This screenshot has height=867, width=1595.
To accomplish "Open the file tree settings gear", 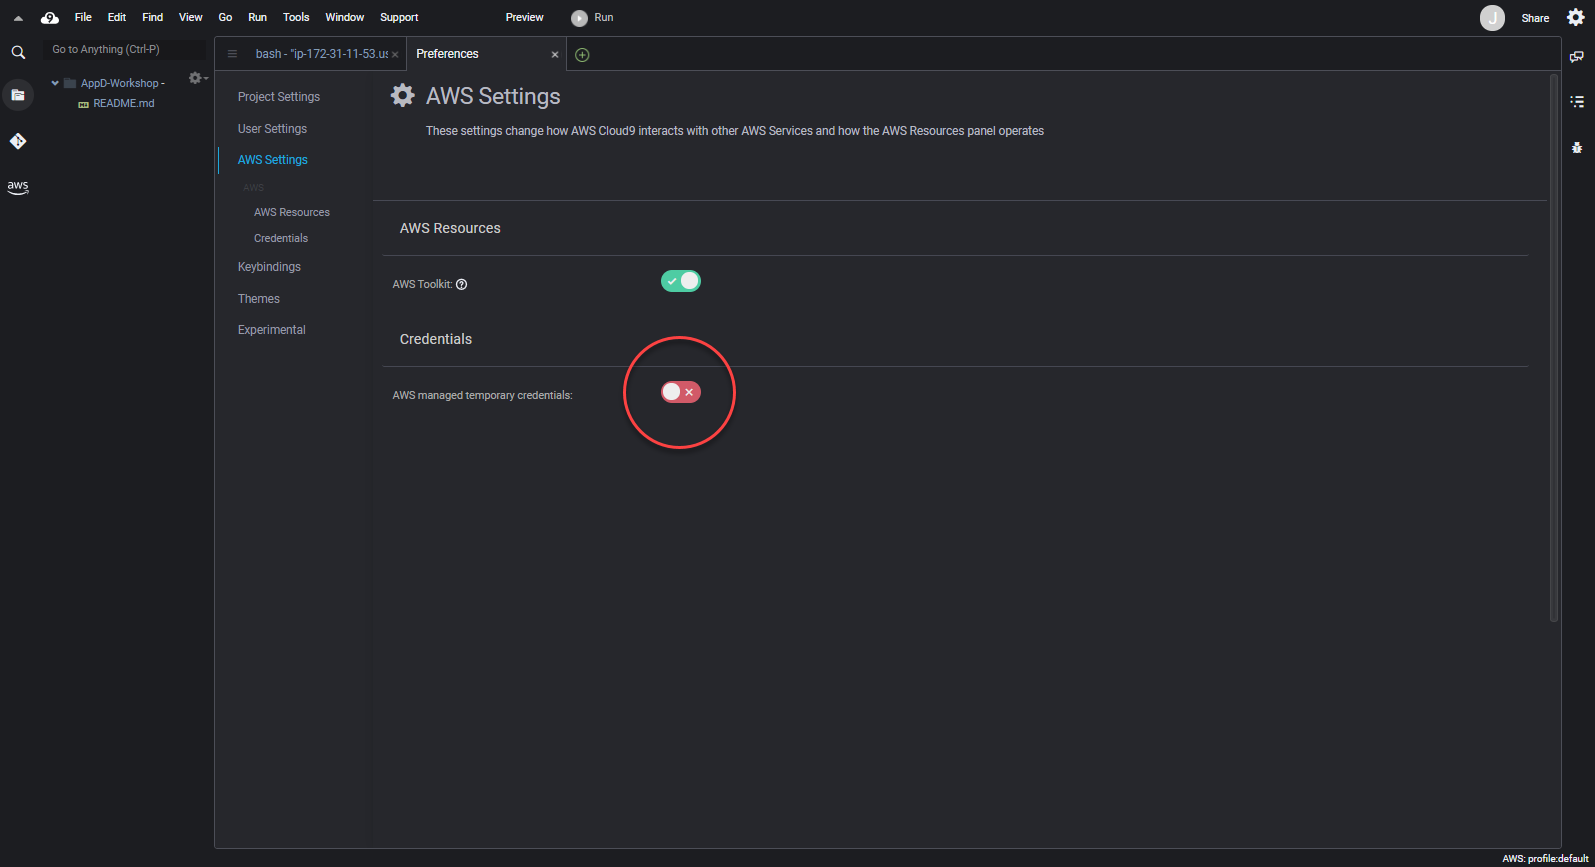I will [x=197, y=78].
